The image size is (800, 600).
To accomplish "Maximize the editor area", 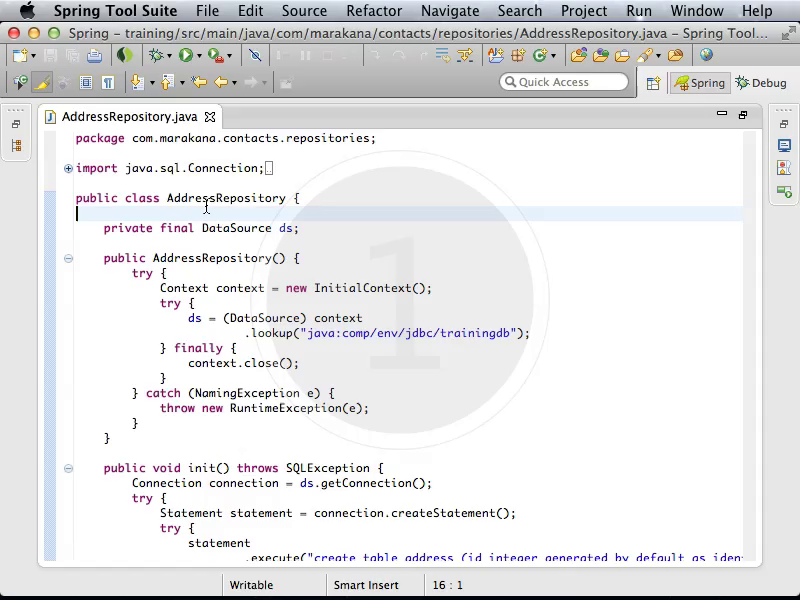I will [743, 115].
